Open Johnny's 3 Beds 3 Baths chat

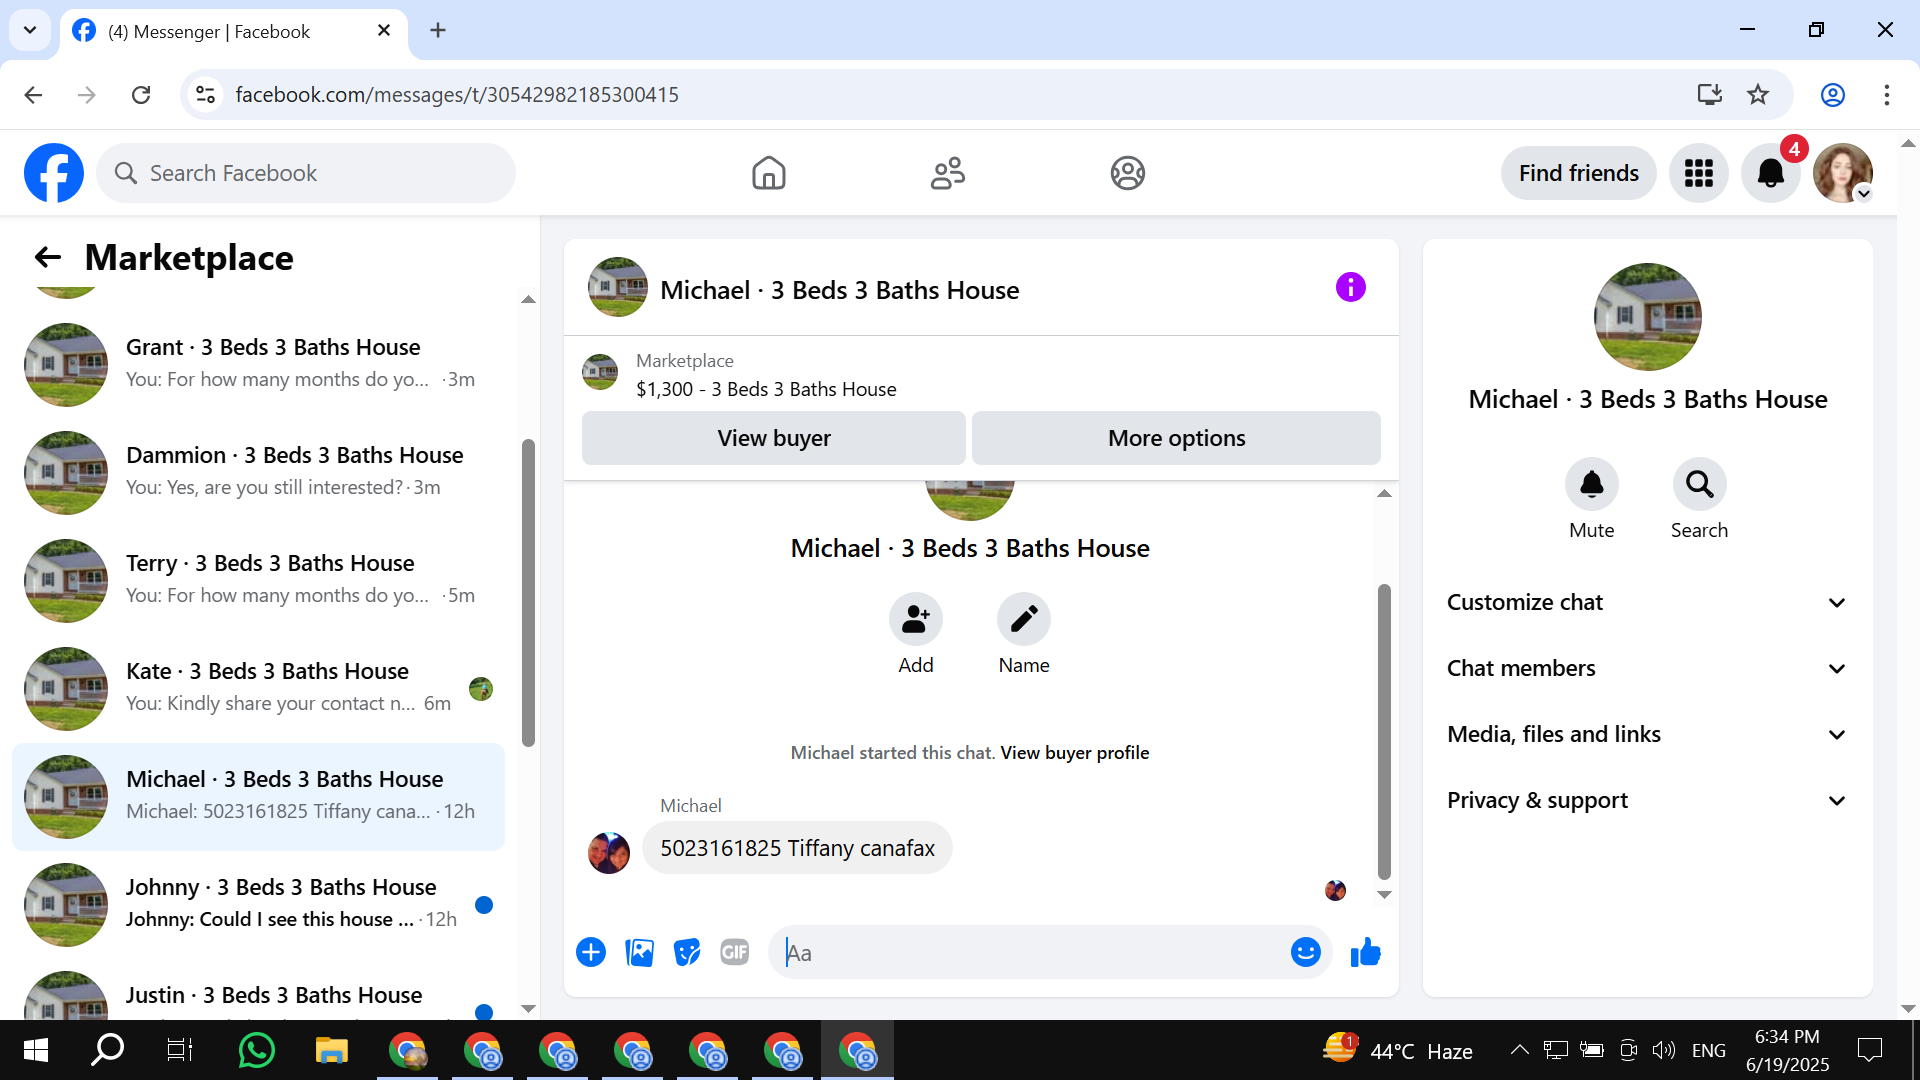[258, 904]
